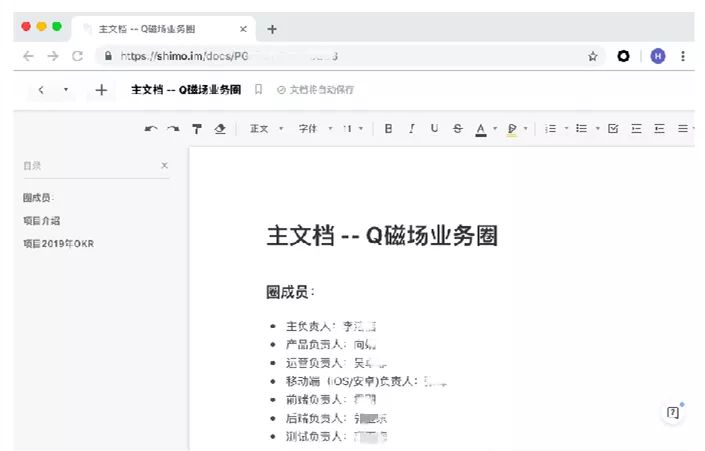This screenshot has height=451, width=705.
Task: Clear formatting with the eraser icon
Action: tap(220, 129)
